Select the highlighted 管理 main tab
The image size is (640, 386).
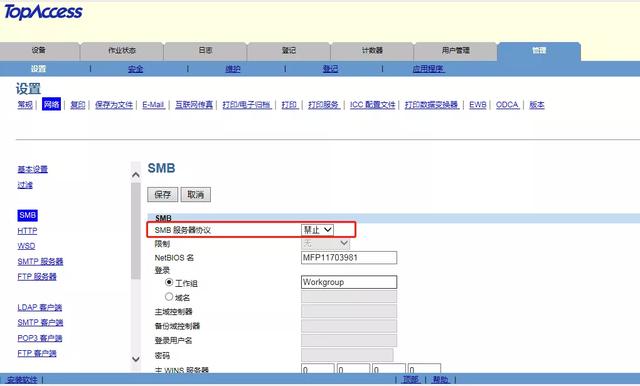click(539, 51)
